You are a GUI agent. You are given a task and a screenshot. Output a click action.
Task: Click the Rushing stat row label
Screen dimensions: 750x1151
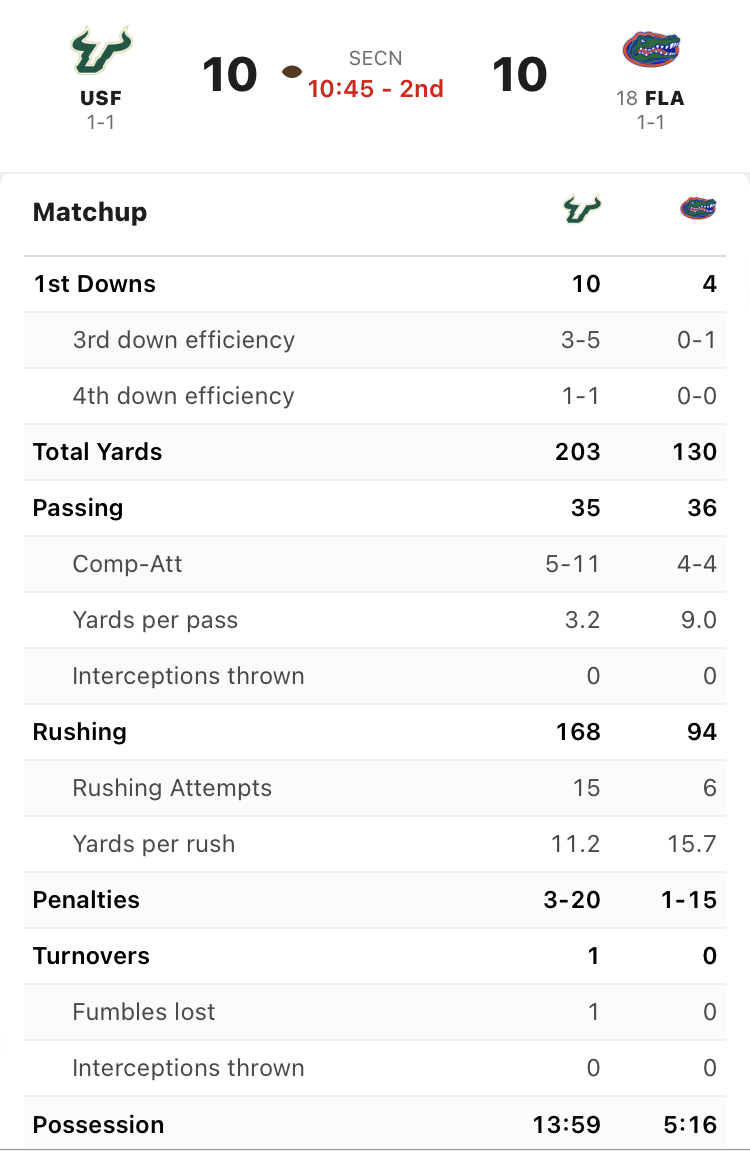point(80,732)
